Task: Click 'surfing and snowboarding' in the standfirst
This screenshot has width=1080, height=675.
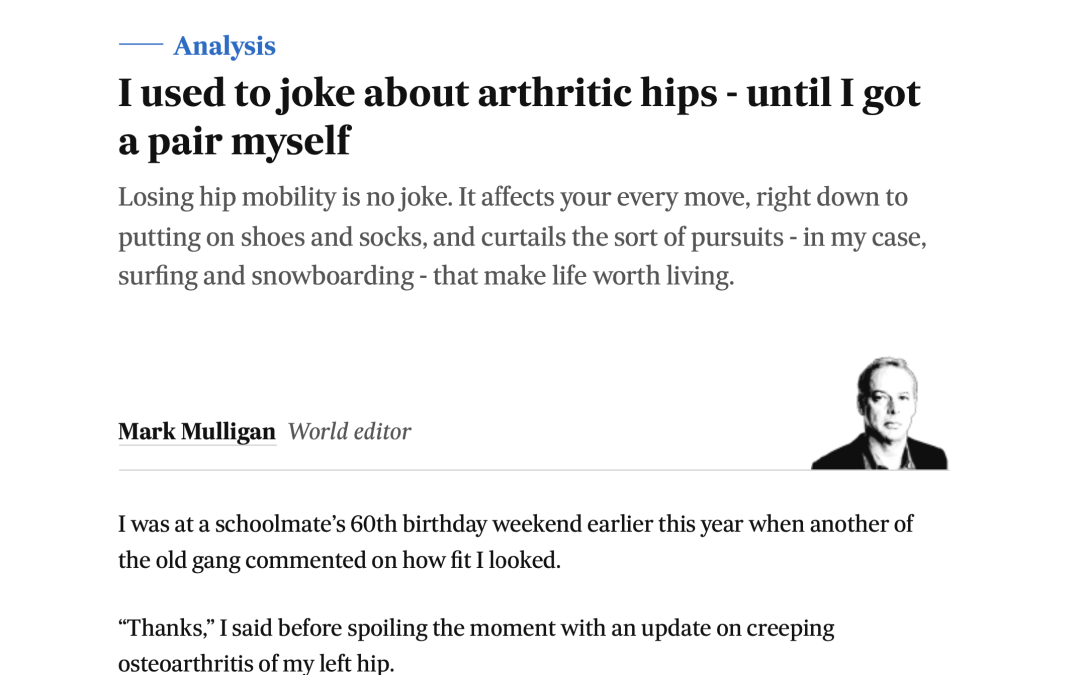Action: [266, 276]
